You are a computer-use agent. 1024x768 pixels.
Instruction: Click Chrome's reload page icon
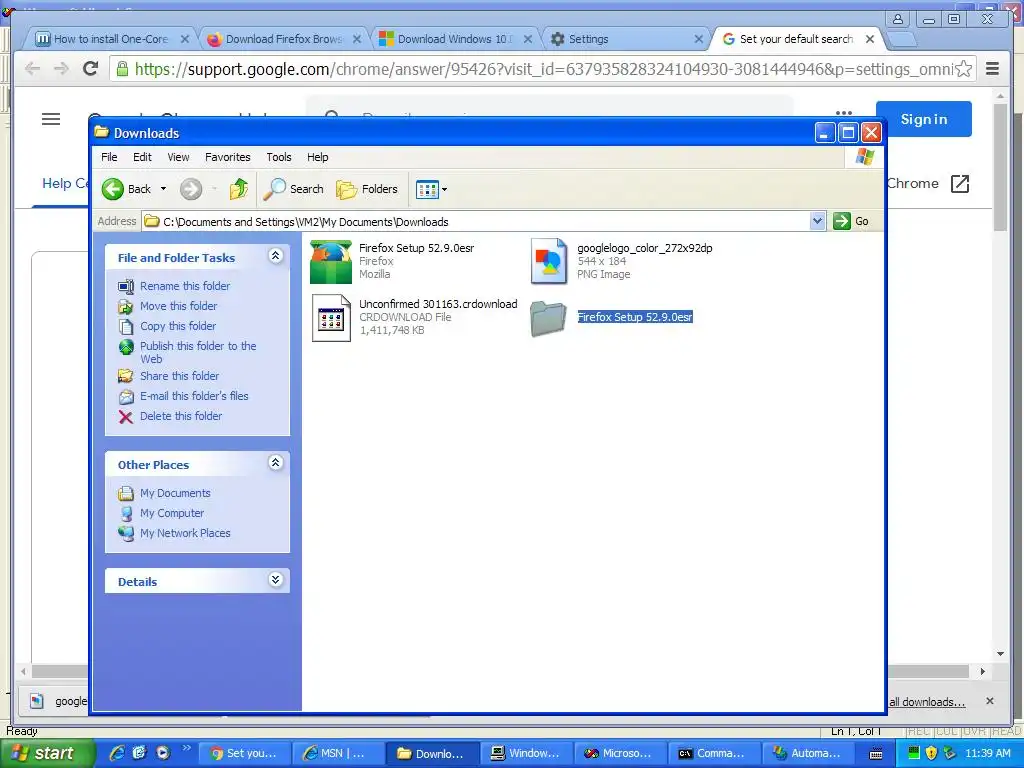(91, 69)
